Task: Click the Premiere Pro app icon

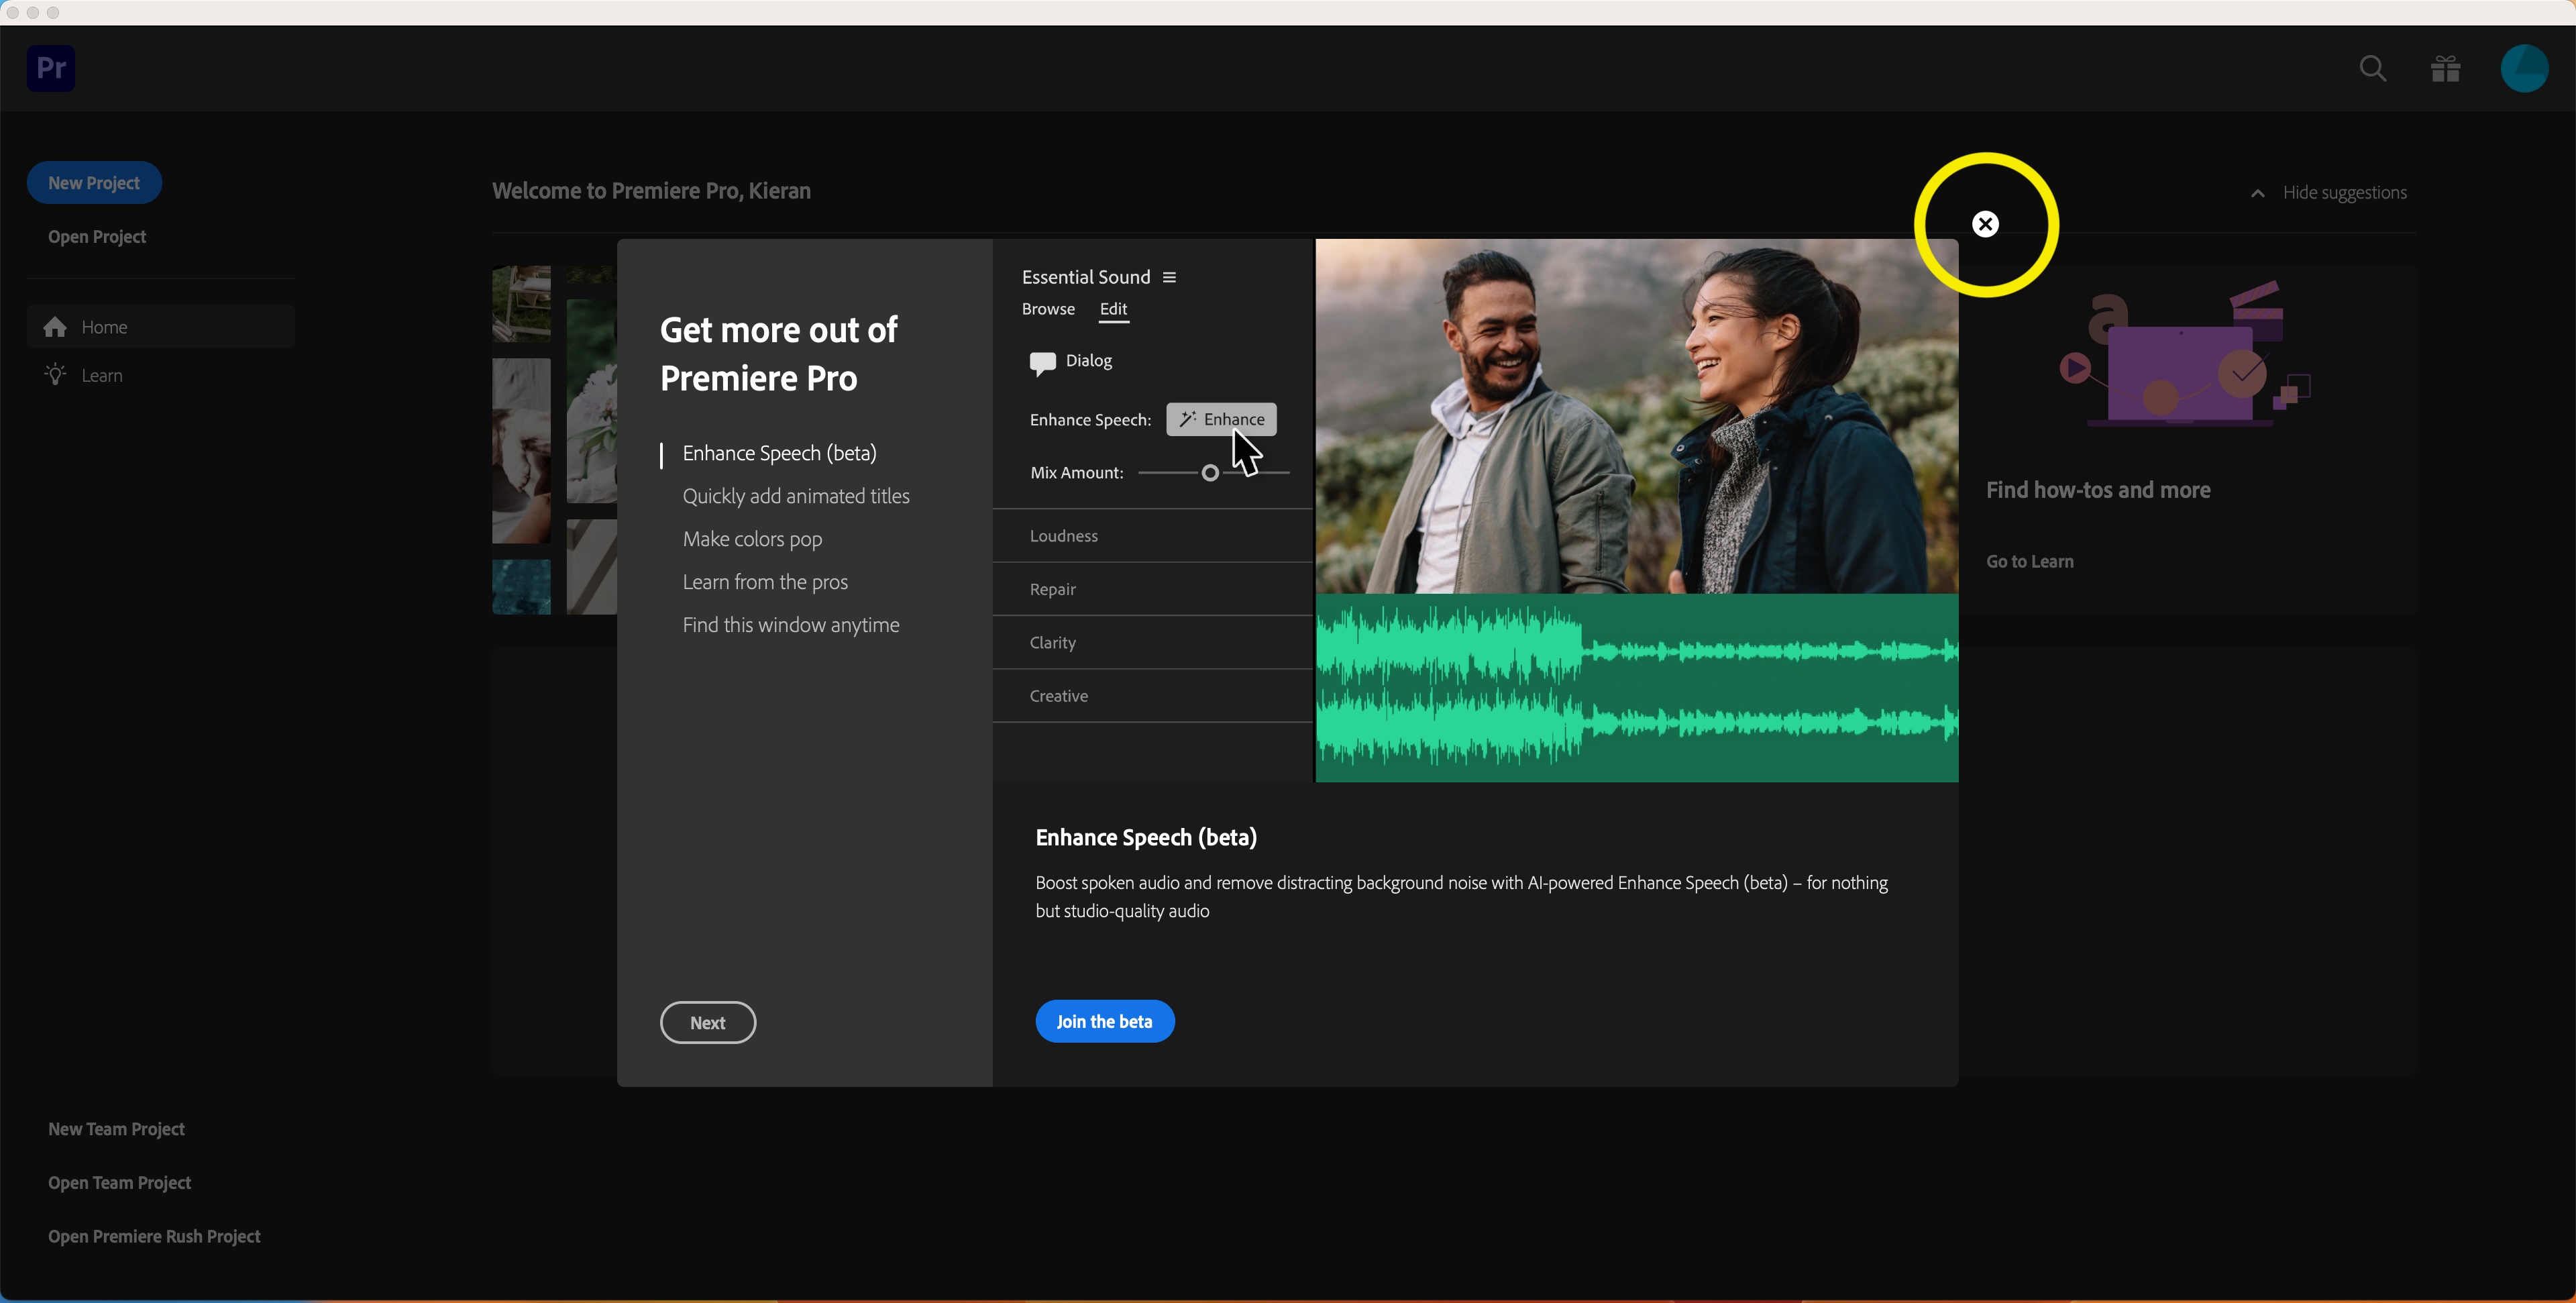Action: pos(52,68)
